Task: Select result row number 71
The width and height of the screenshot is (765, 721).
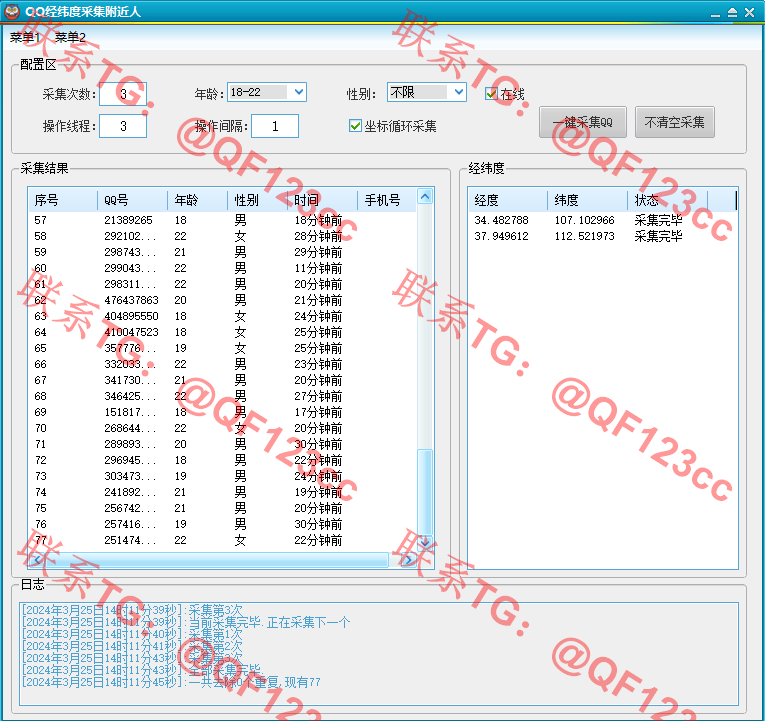Action: (x=222, y=444)
